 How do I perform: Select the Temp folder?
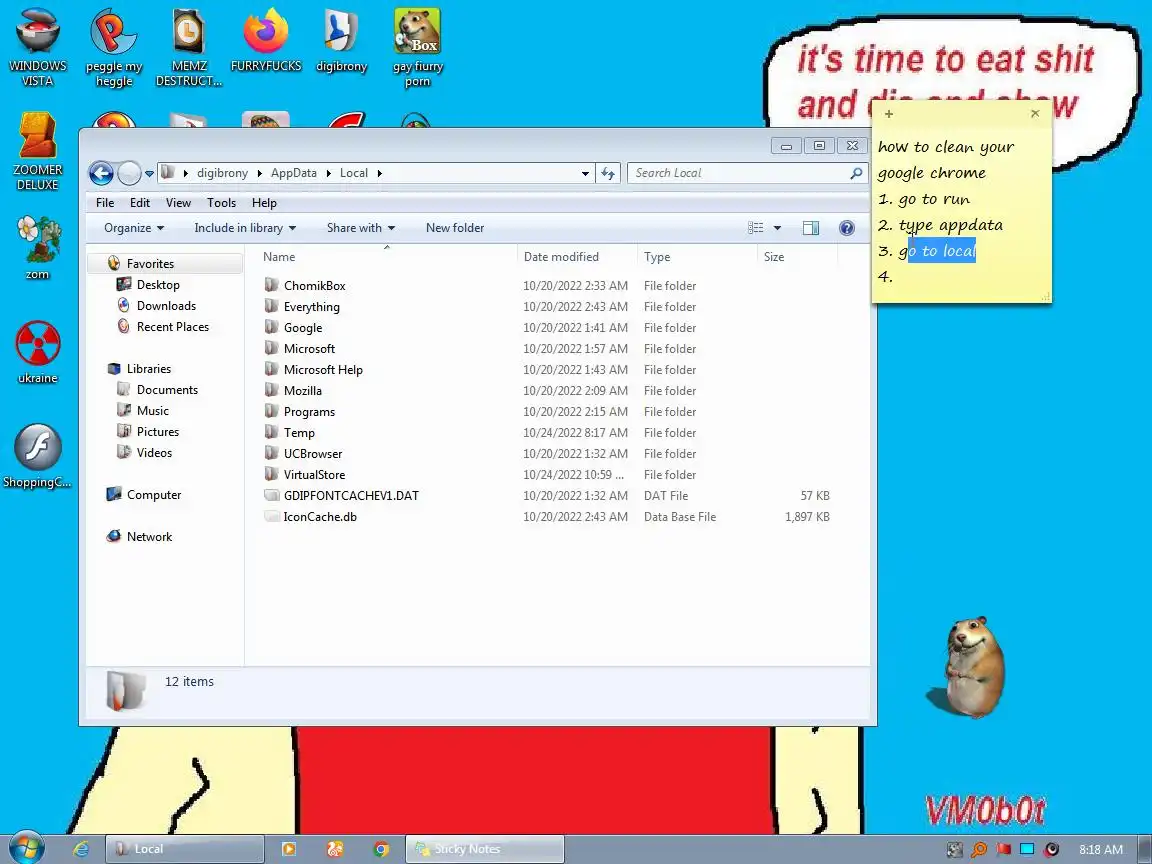pyautogui.click(x=299, y=433)
